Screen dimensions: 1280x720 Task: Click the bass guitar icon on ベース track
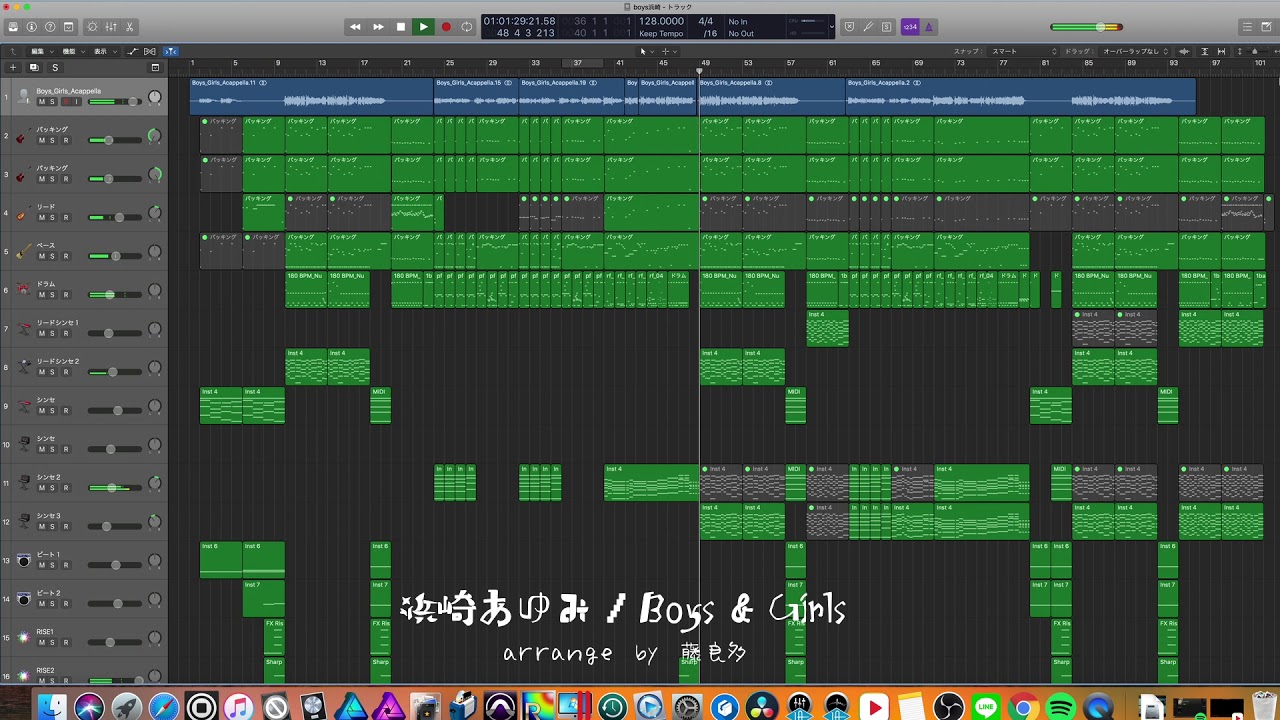(22, 252)
